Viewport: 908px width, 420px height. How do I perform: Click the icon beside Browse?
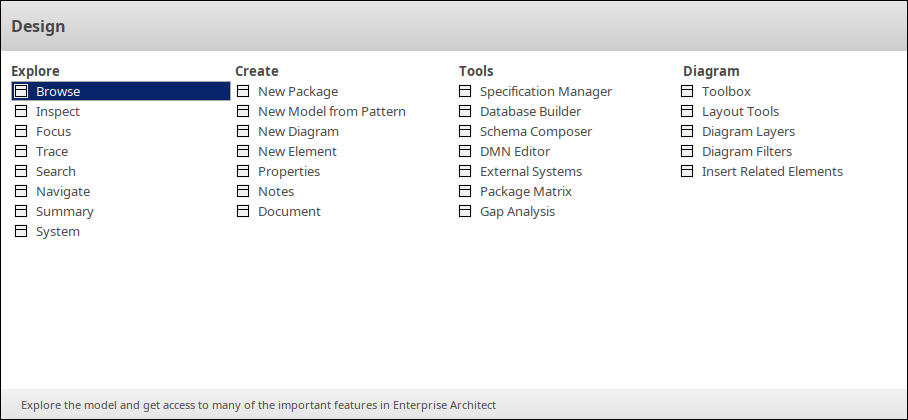tap(22, 91)
